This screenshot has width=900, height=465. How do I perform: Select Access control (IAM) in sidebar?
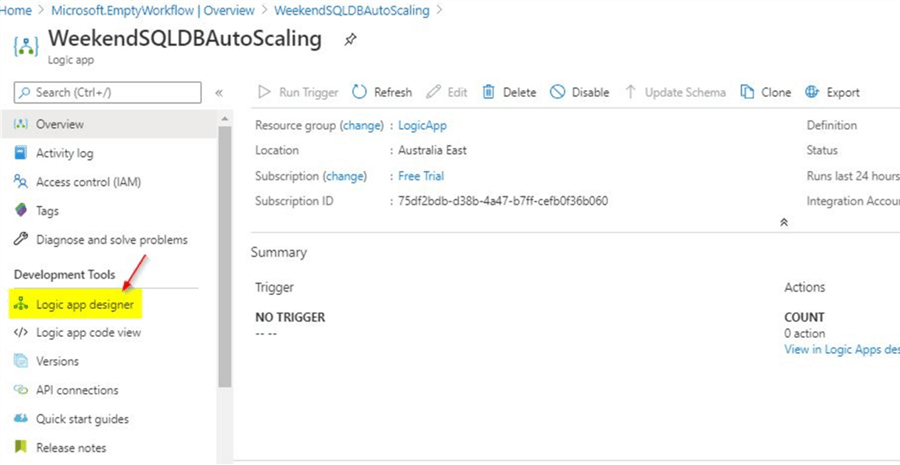click(x=89, y=182)
